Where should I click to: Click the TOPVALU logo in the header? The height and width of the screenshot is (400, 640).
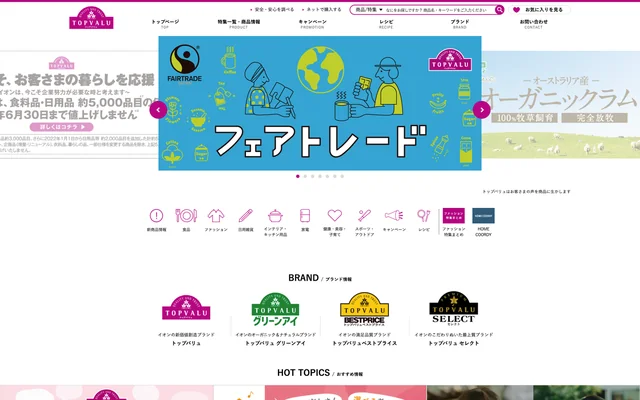[x=91, y=18]
